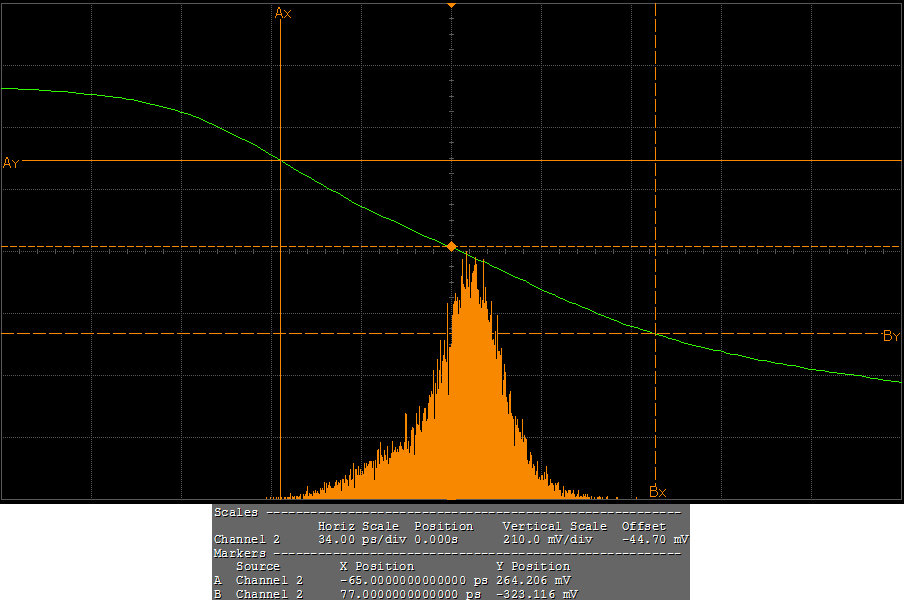Click the Markers section header

[x=240, y=553]
